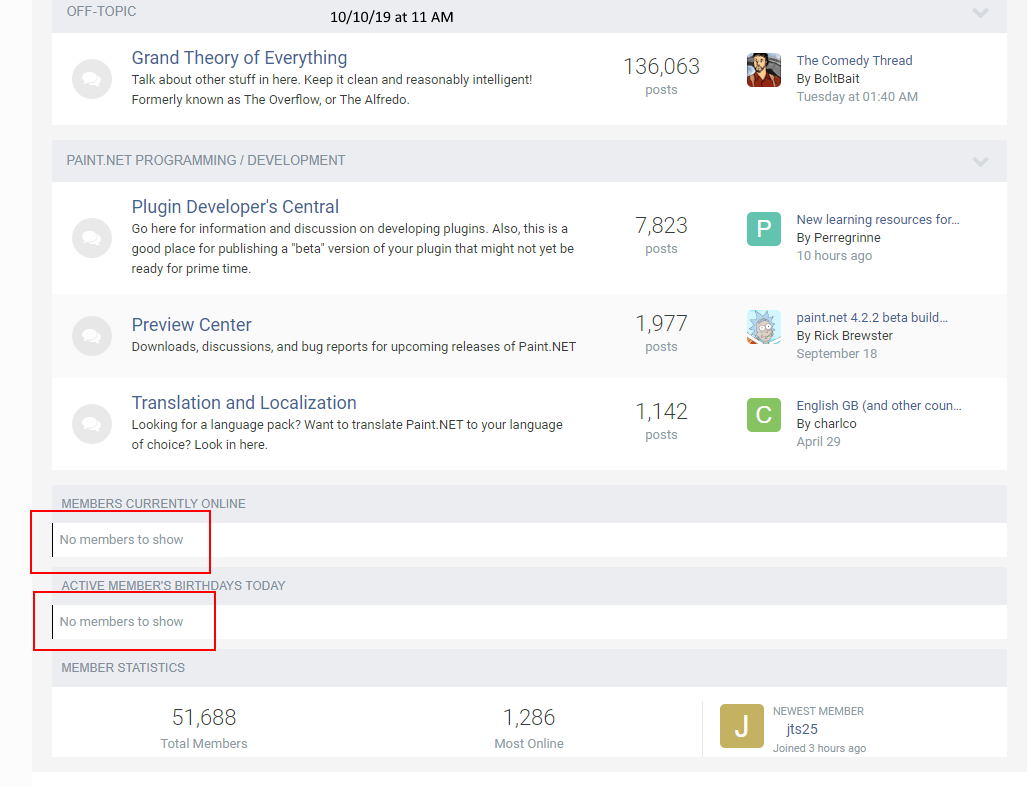Image resolution: width=1034 pixels, height=787 pixels.
Task: Click ACTIVE MEMBER'S BIRTHDAYS TODAY heading
Action: tap(173, 586)
